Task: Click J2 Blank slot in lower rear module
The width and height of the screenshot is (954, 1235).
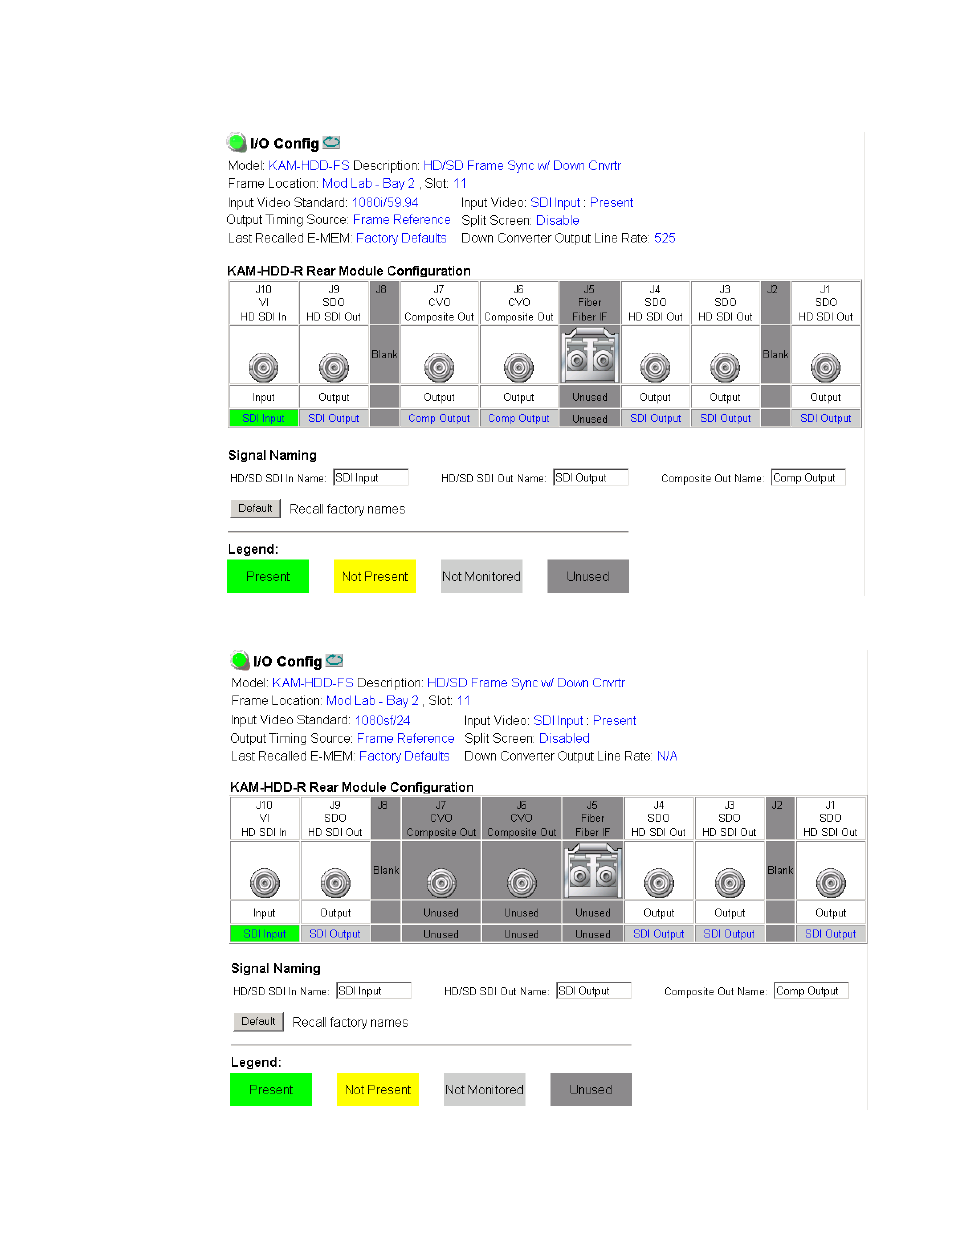Action: click(780, 870)
